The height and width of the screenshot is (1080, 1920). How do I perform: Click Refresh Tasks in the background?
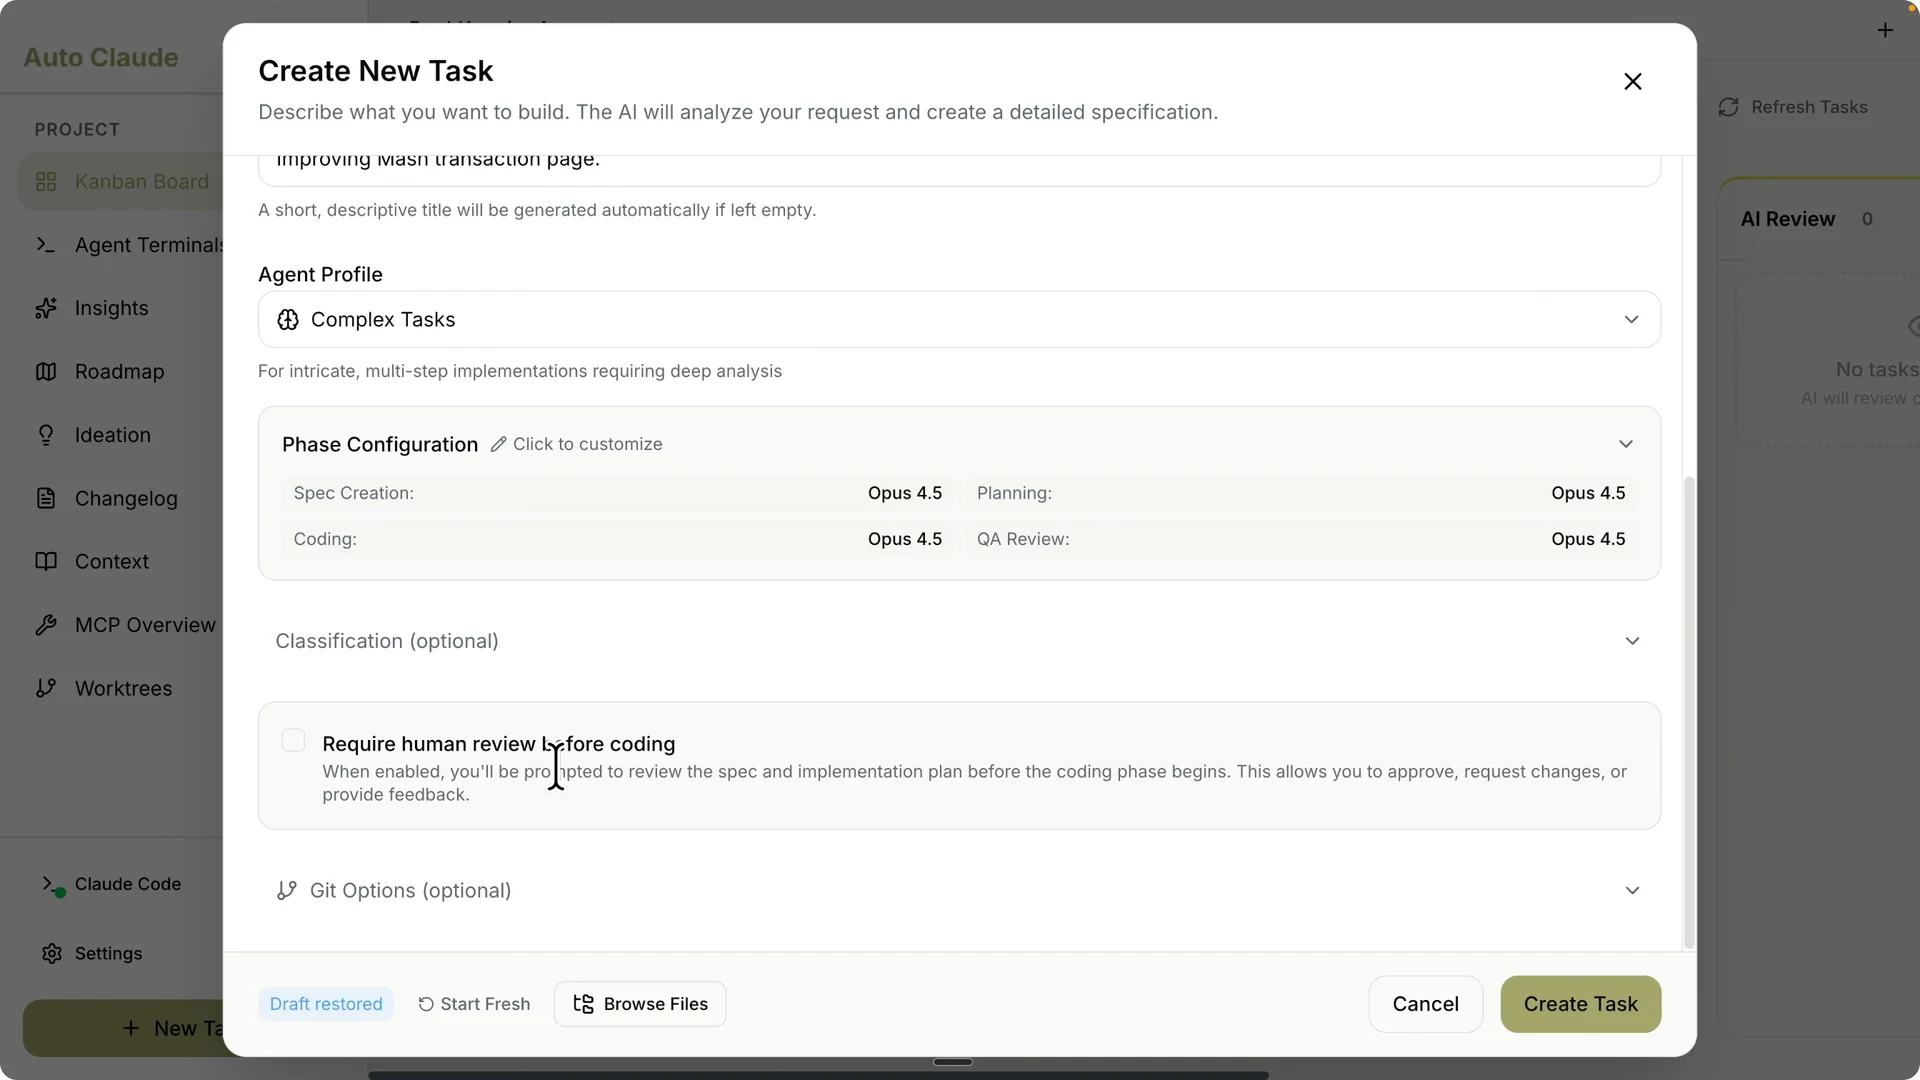pyautogui.click(x=1793, y=107)
